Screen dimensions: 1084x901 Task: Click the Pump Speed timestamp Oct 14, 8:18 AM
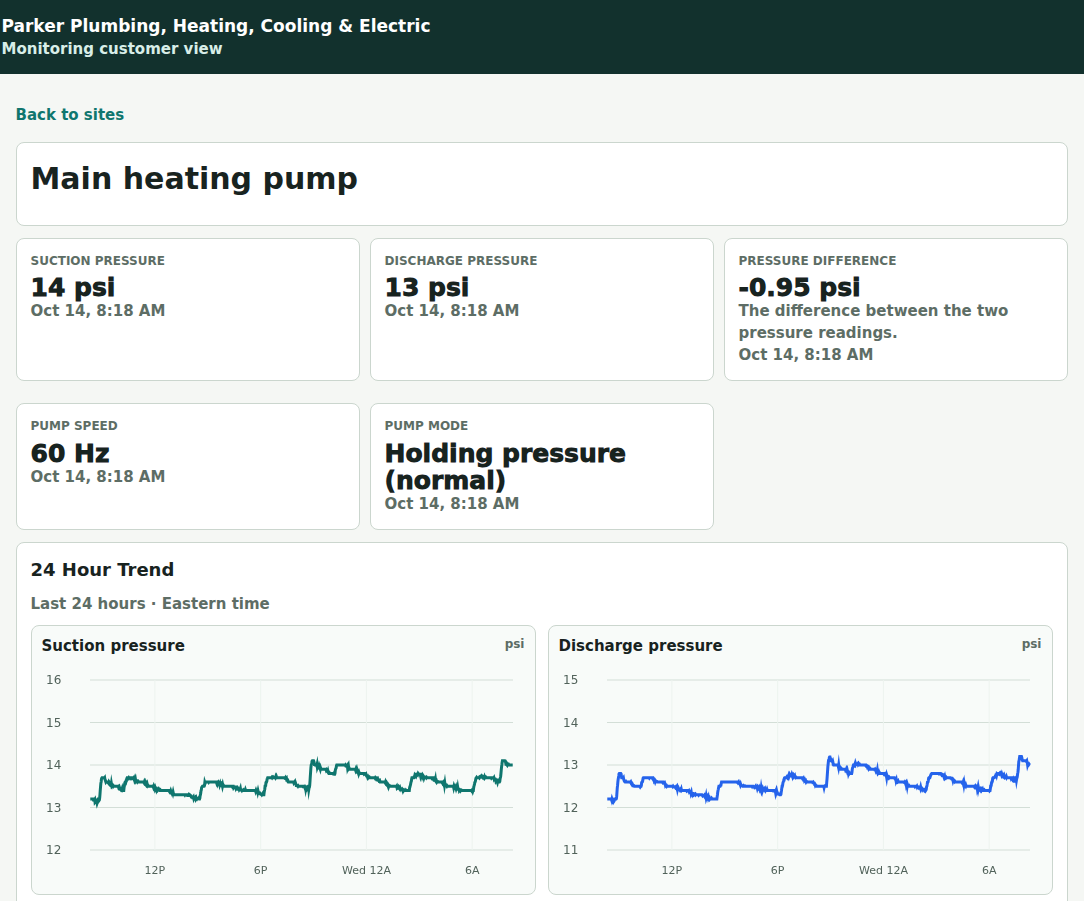(97, 476)
